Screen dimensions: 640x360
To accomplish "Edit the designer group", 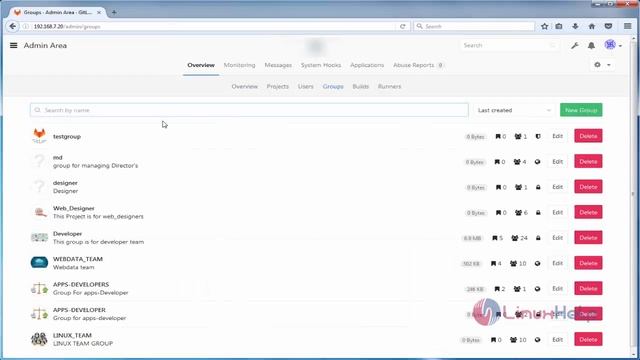I will (558, 187).
